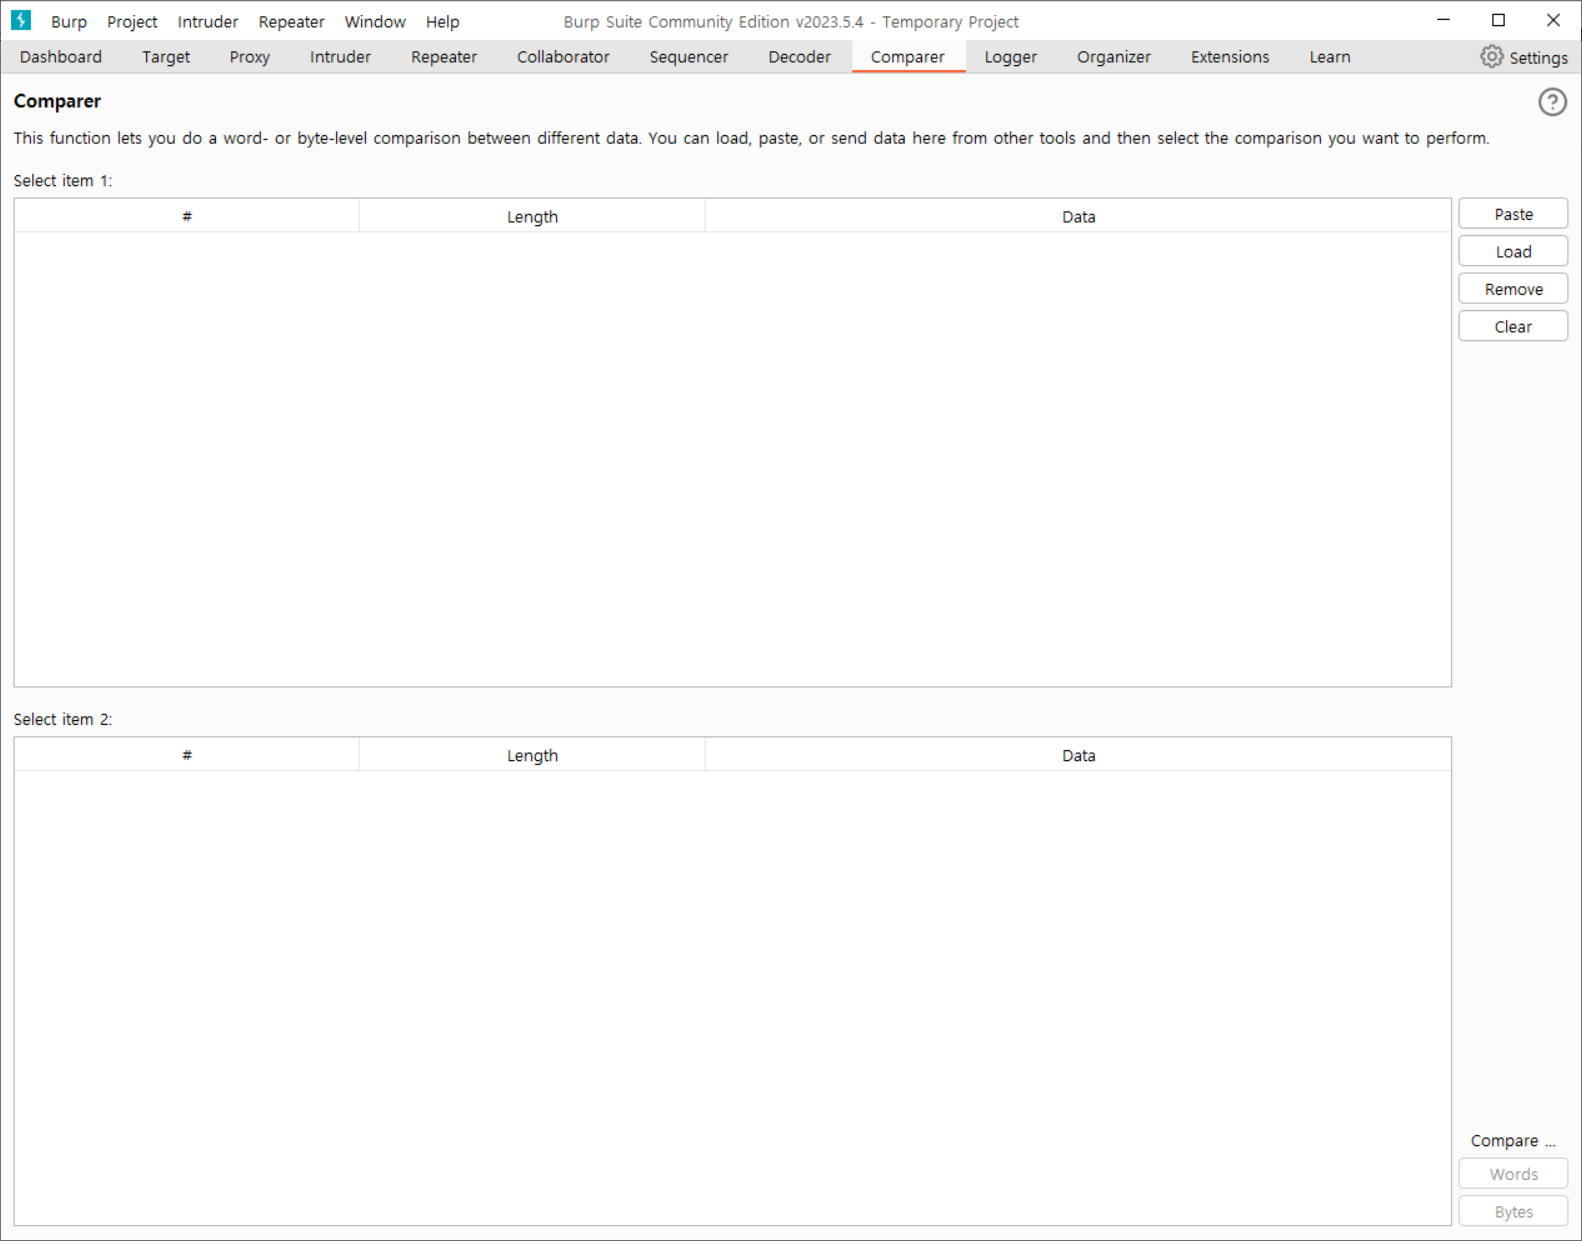Click the Burp Suite logo icon
The height and width of the screenshot is (1241, 1582).
pyautogui.click(x=21, y=20)
